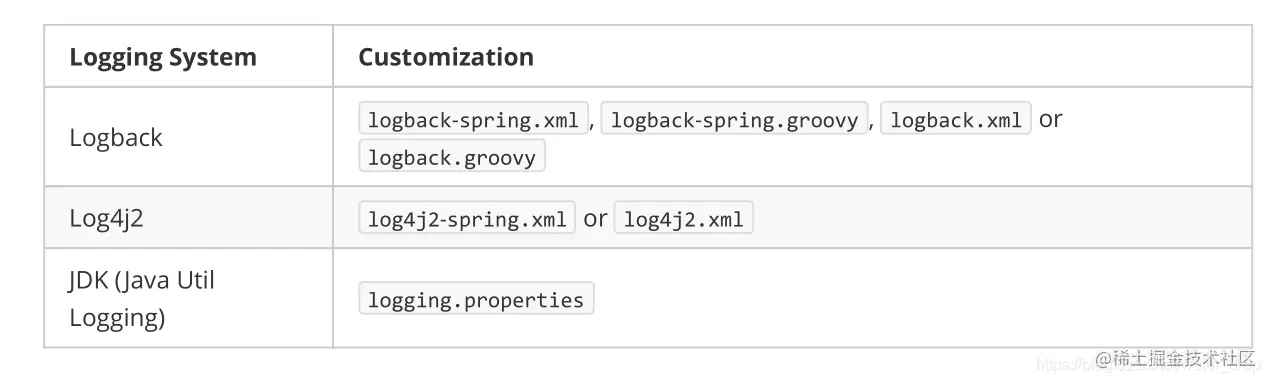Click the log4j2-spring.xml code label

(467, 219)
